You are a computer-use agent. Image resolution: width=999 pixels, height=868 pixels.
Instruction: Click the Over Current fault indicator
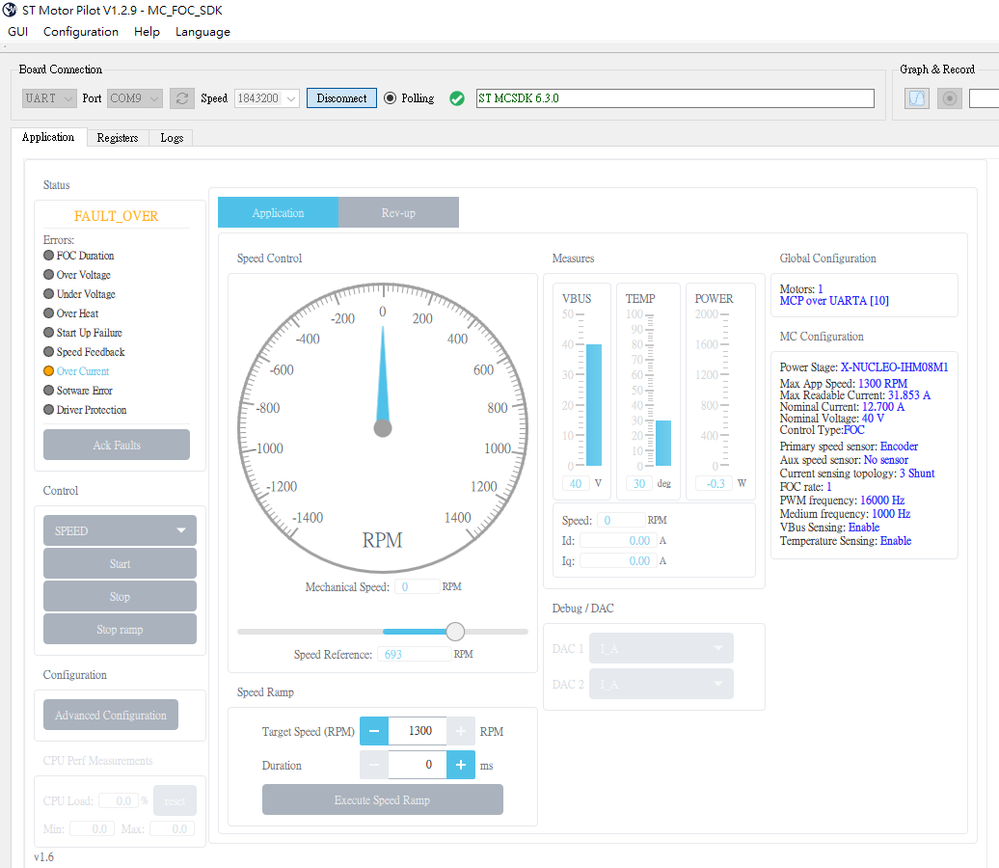pyautogui.click(x=49, y=371)
